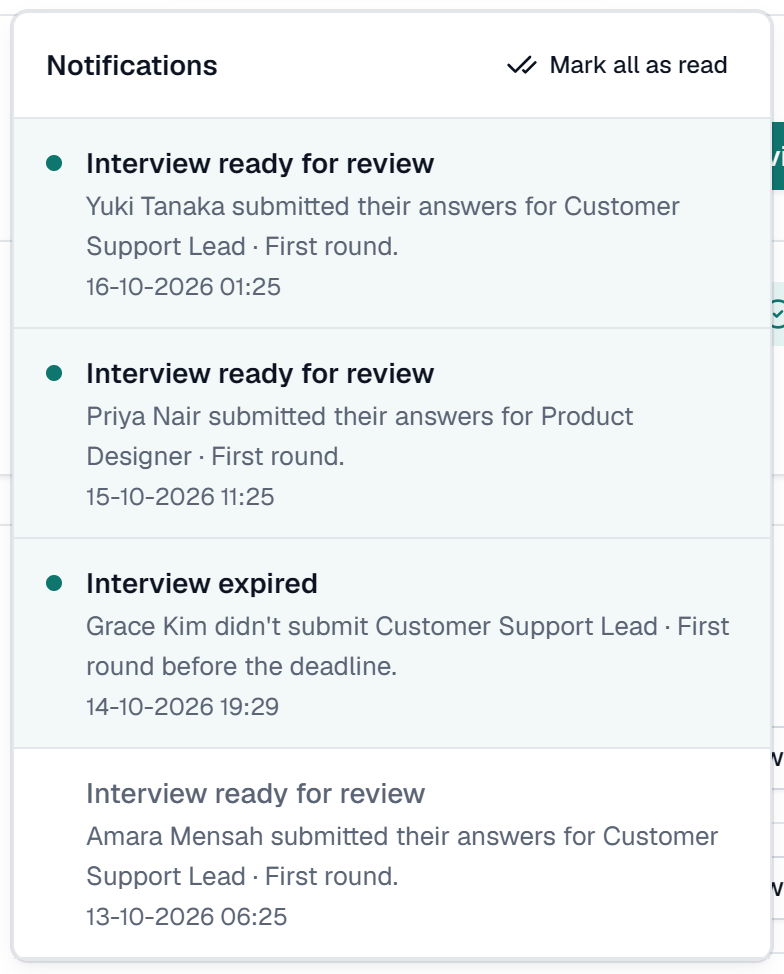Click timestamp 16-10-2026 01:25
Image resolution: width=784 pixels, height=974 pixels.
183,287
